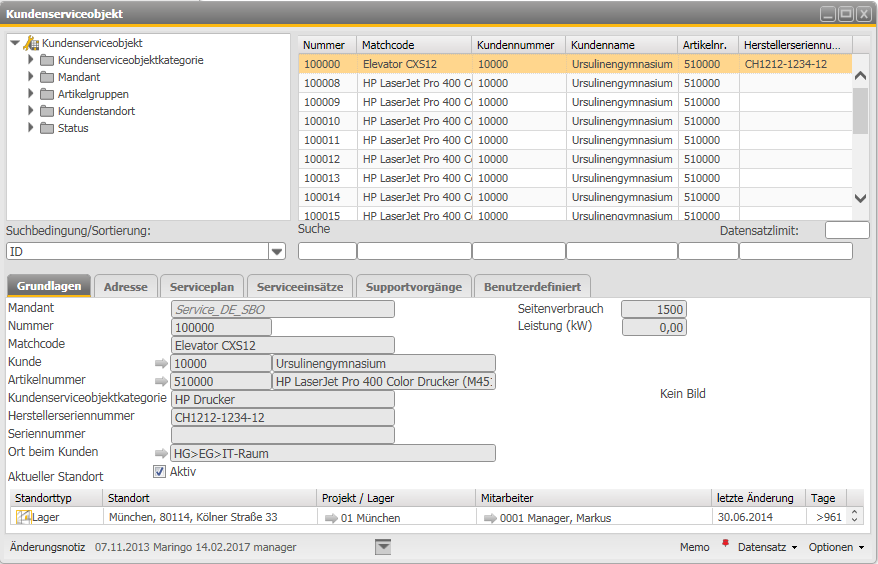
Task: Open the Serviceplan tab
Action: (x=202, y=287)
